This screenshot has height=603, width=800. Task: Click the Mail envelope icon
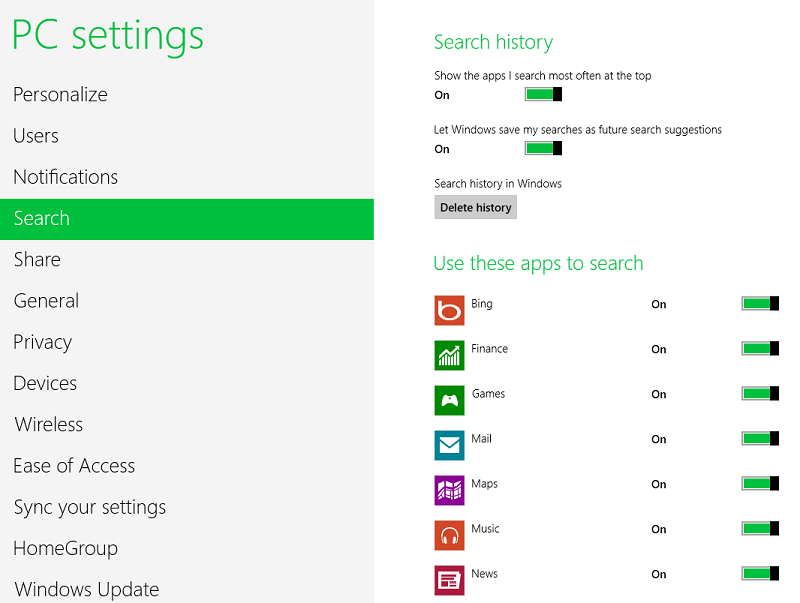[449, 445]
